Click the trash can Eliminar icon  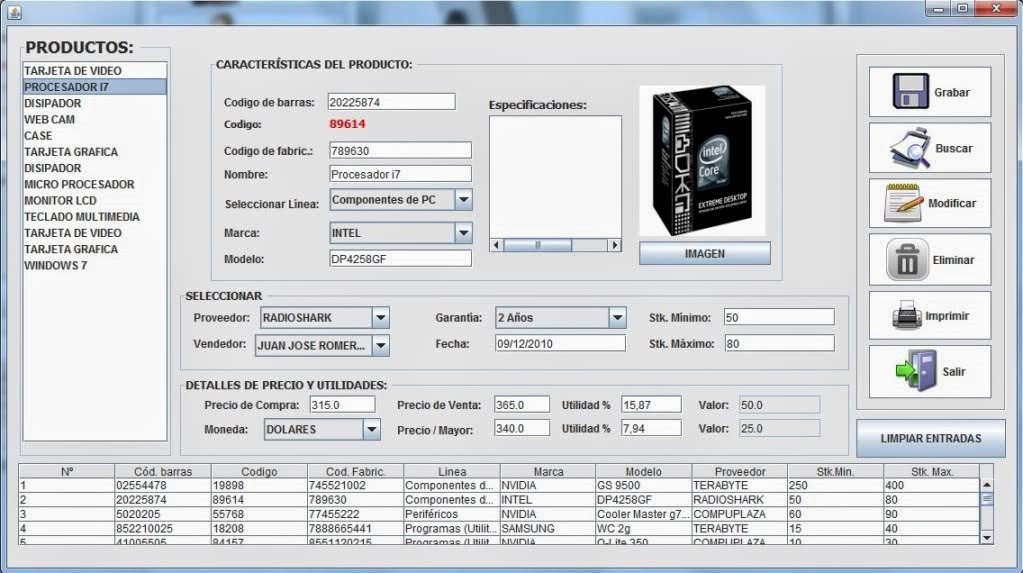pos(908,260)
